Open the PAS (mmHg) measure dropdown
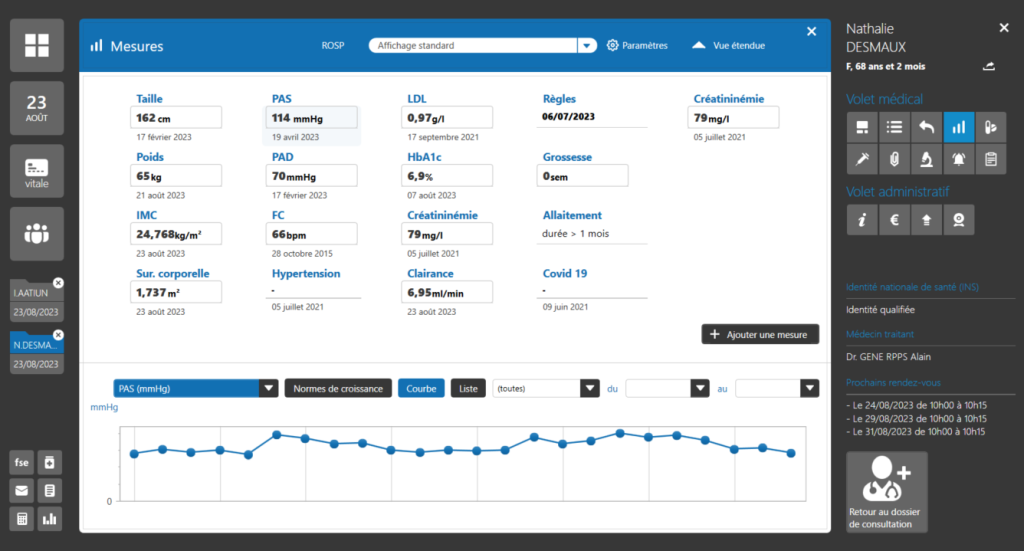1024x551 pixels. pos(267,388)
